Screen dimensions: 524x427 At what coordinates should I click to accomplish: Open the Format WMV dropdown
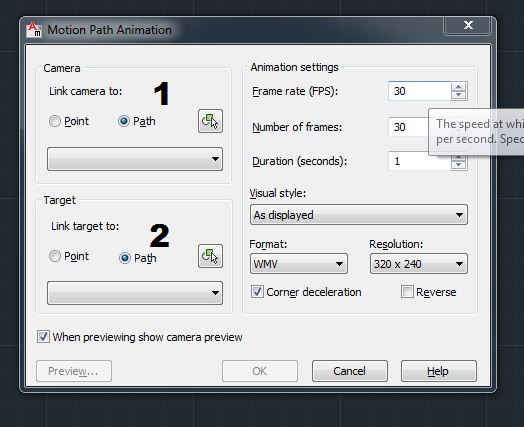point(299,264)
